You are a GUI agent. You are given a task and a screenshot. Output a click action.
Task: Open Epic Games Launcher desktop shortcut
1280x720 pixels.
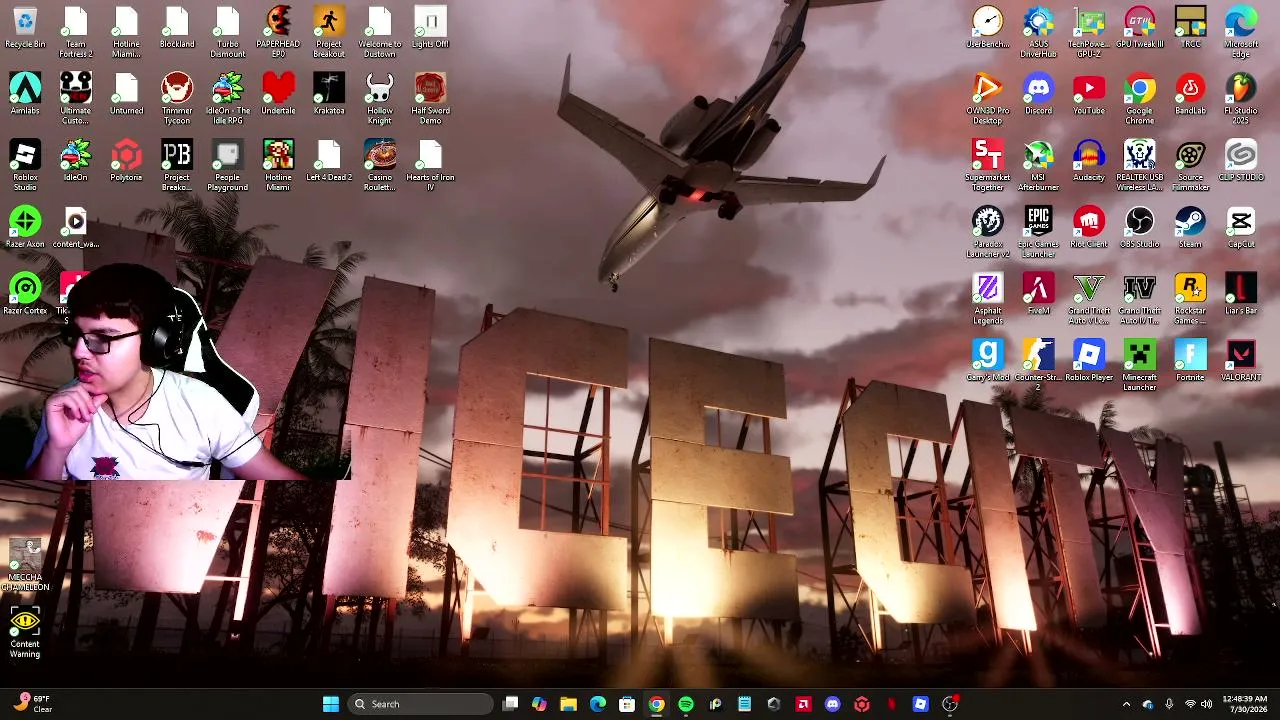1038,233
